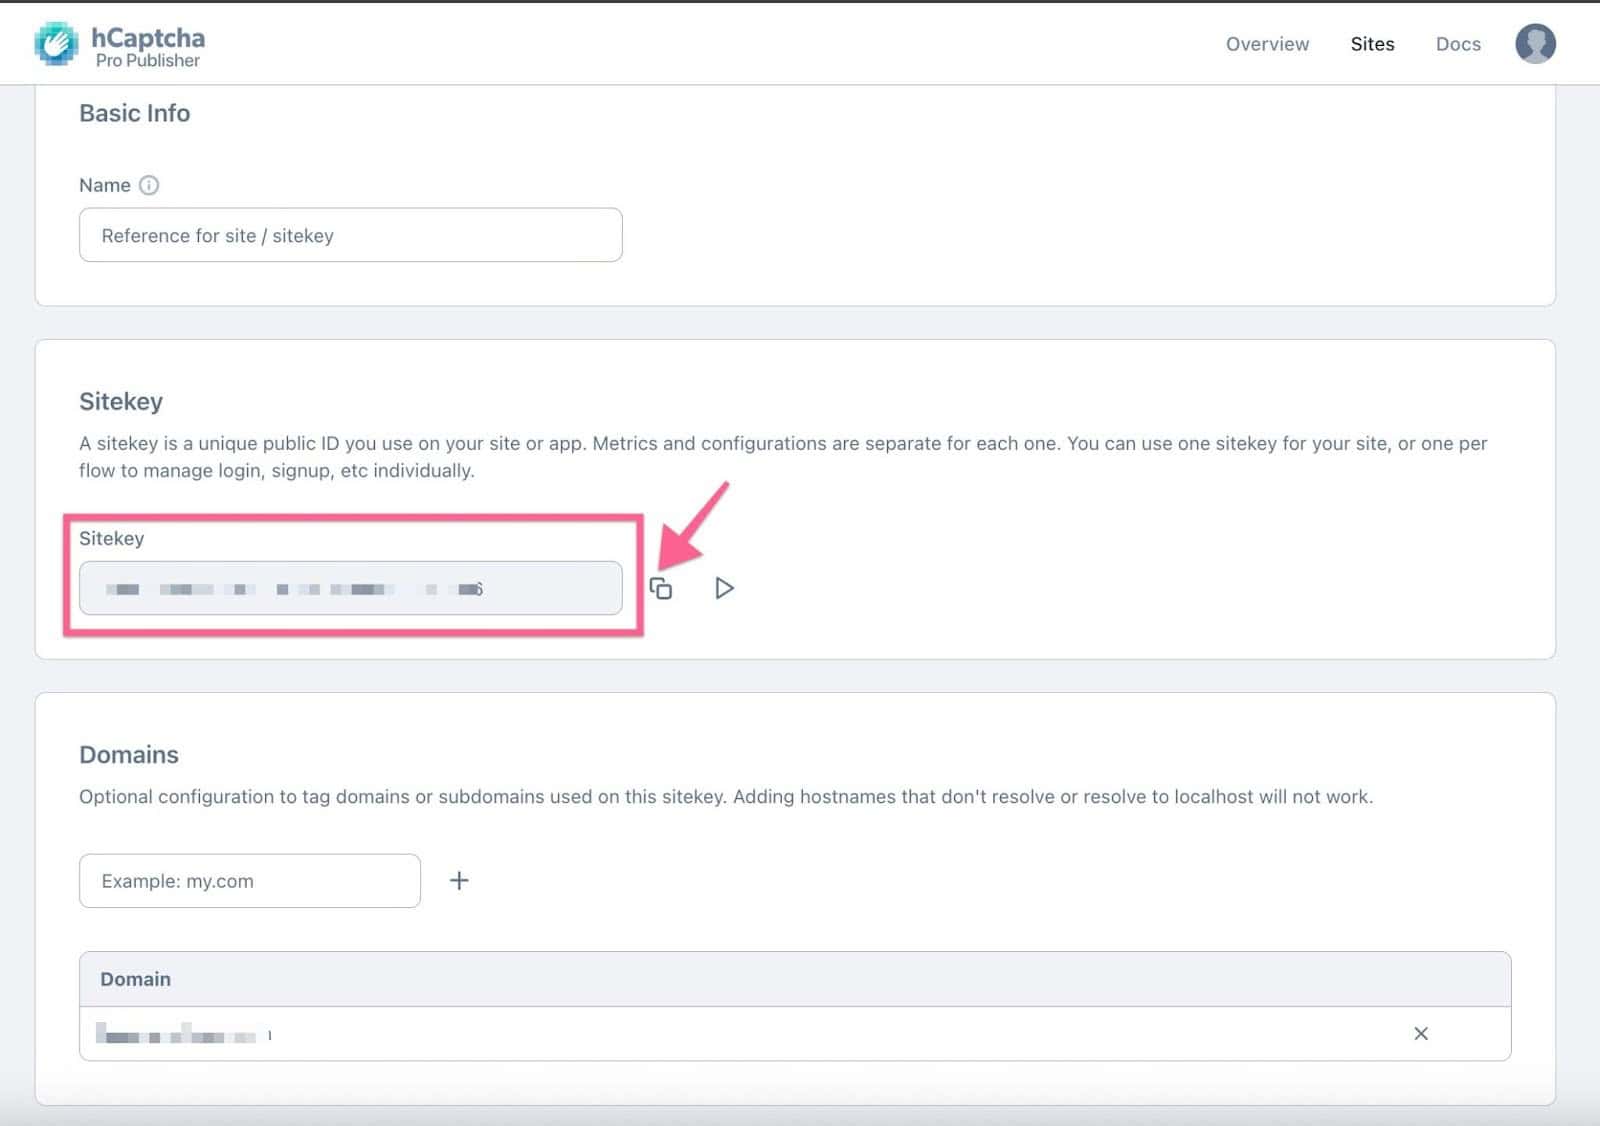
Task: Select Overview in the top navigation
Action: (x=1266, y=43)
